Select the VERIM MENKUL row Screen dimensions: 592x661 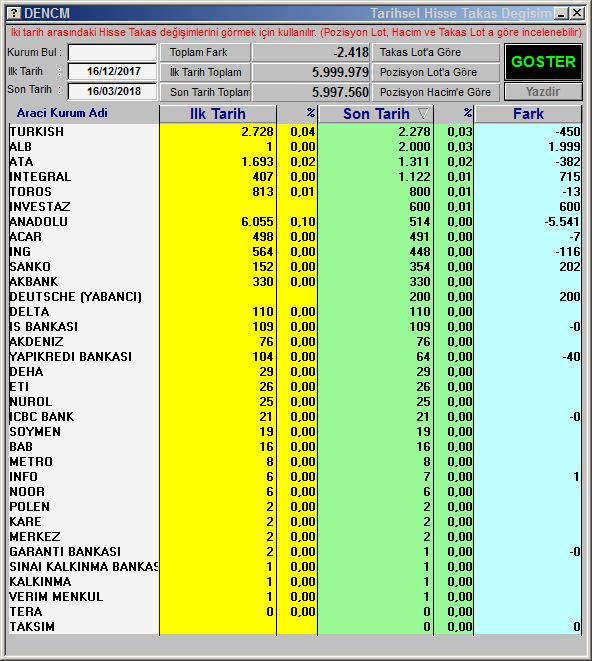295,597
